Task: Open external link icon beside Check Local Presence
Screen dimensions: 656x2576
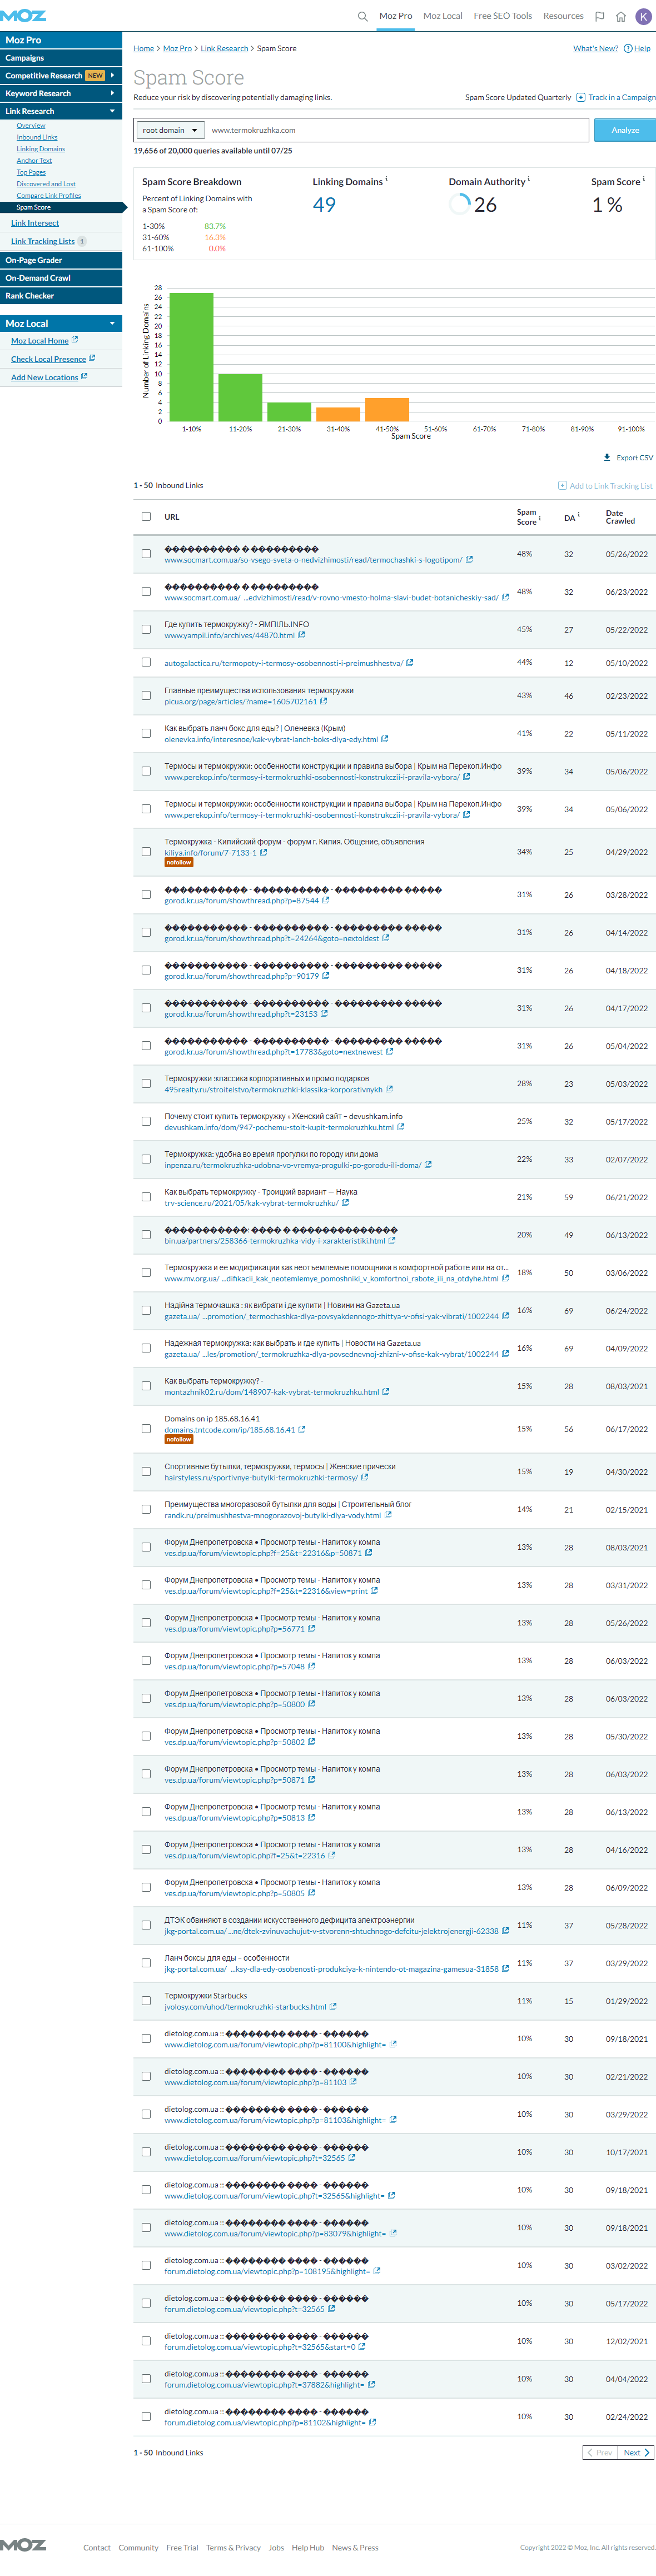Action: (x=92, y=358)
